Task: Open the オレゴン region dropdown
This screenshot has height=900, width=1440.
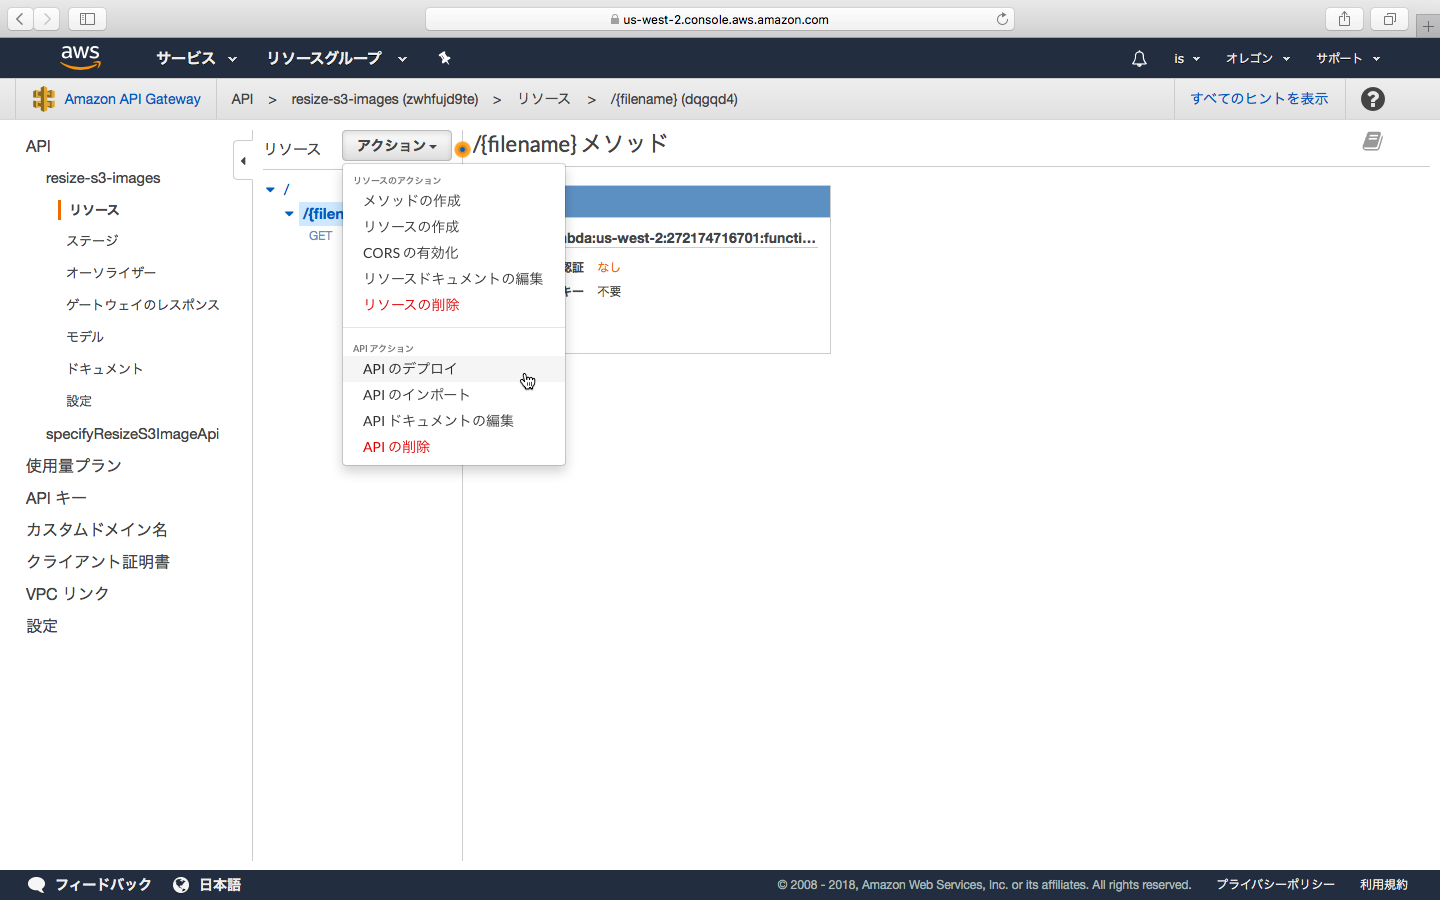Action: coord(1258,59)
